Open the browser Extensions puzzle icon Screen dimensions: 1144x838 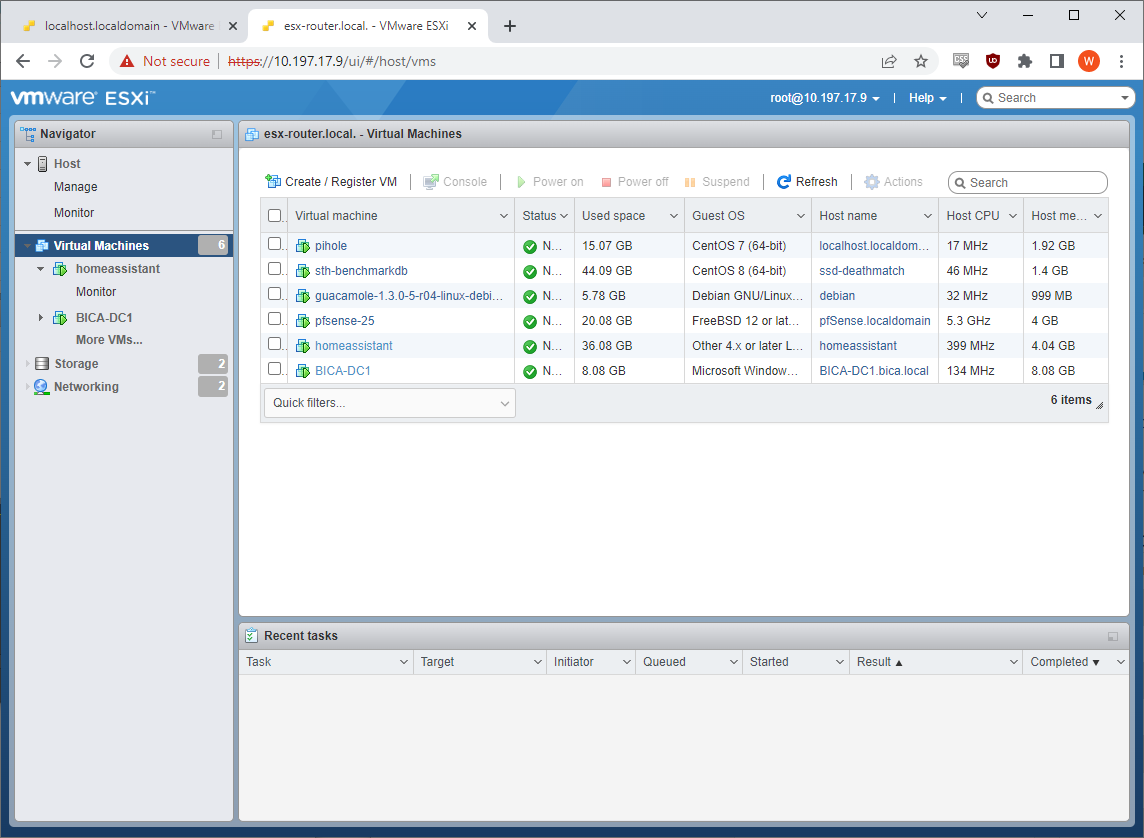coord(1024,61)
